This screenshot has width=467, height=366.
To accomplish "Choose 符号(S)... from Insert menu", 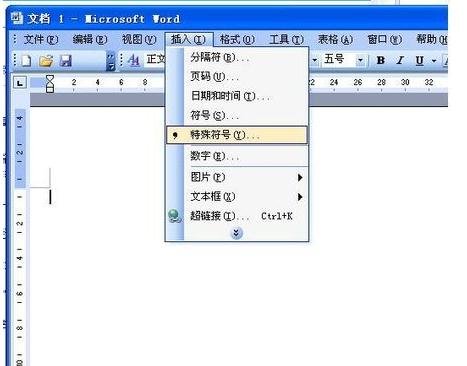I will click(x=237, y=115).
